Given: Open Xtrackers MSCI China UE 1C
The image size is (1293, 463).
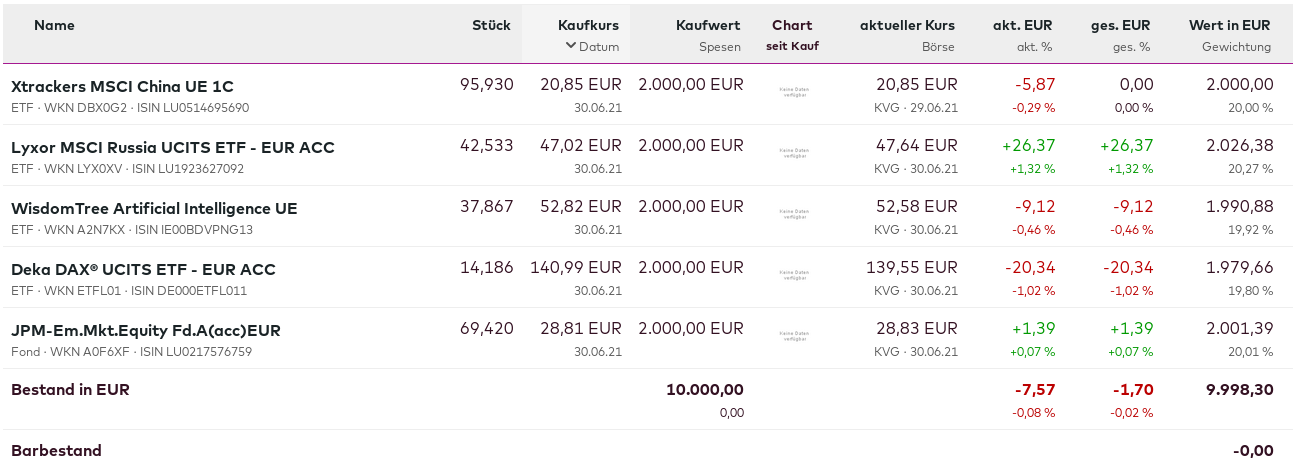Looking at the screenshot, I should click(x=122, y=86).
